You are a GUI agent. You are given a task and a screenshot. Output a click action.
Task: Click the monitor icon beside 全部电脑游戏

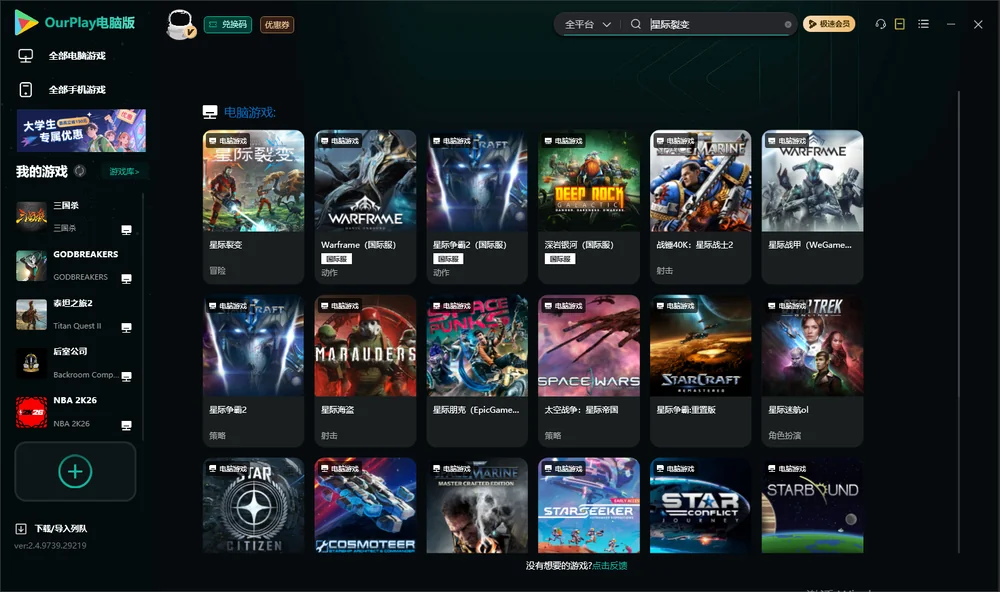[26, 56]
